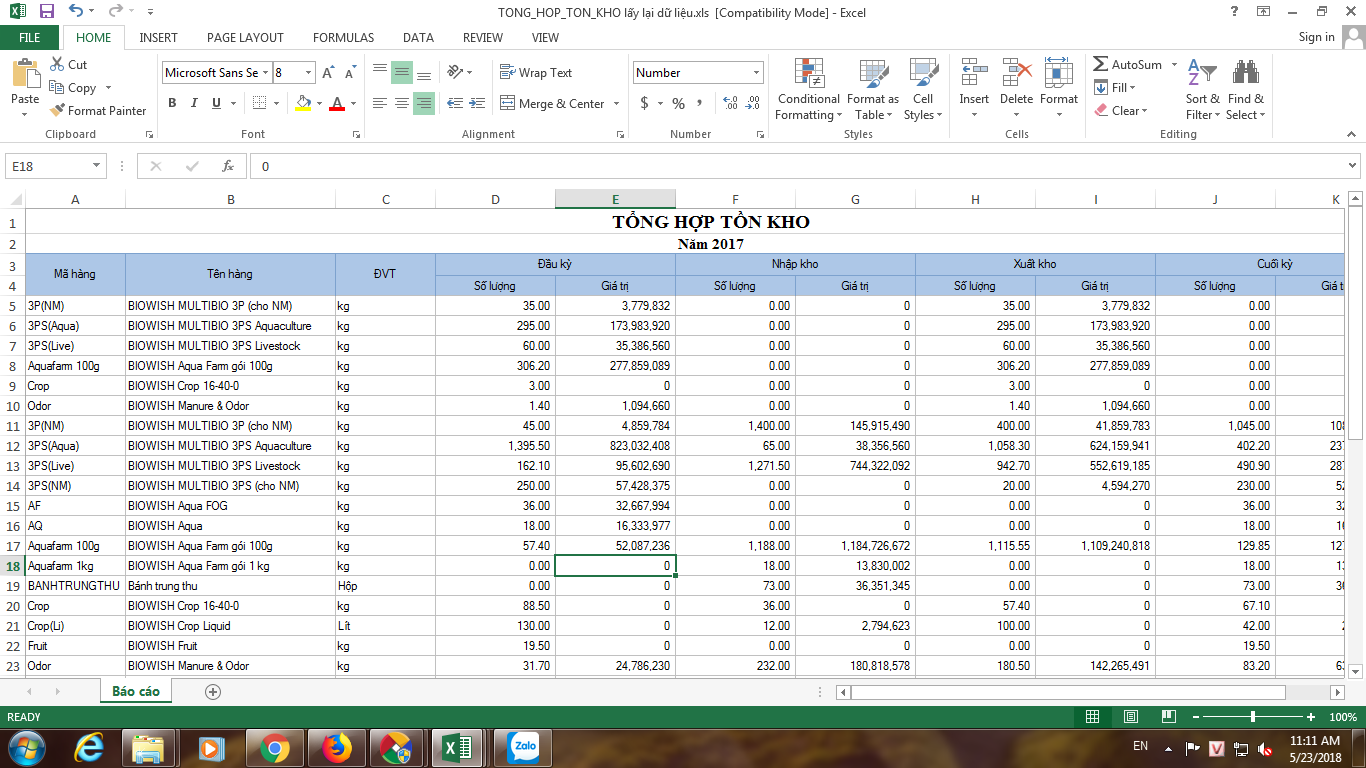1366x768 pixels.
Task: Open Format as Table gallery
Action: (873, 89)
